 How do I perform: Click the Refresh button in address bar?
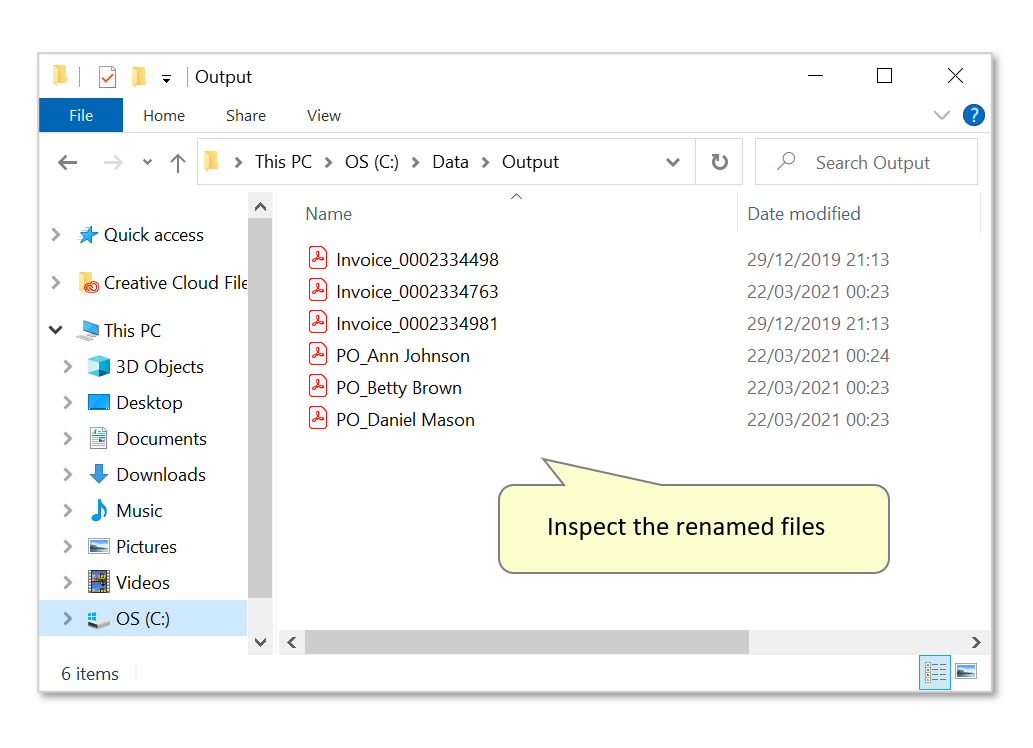[719, 161]
